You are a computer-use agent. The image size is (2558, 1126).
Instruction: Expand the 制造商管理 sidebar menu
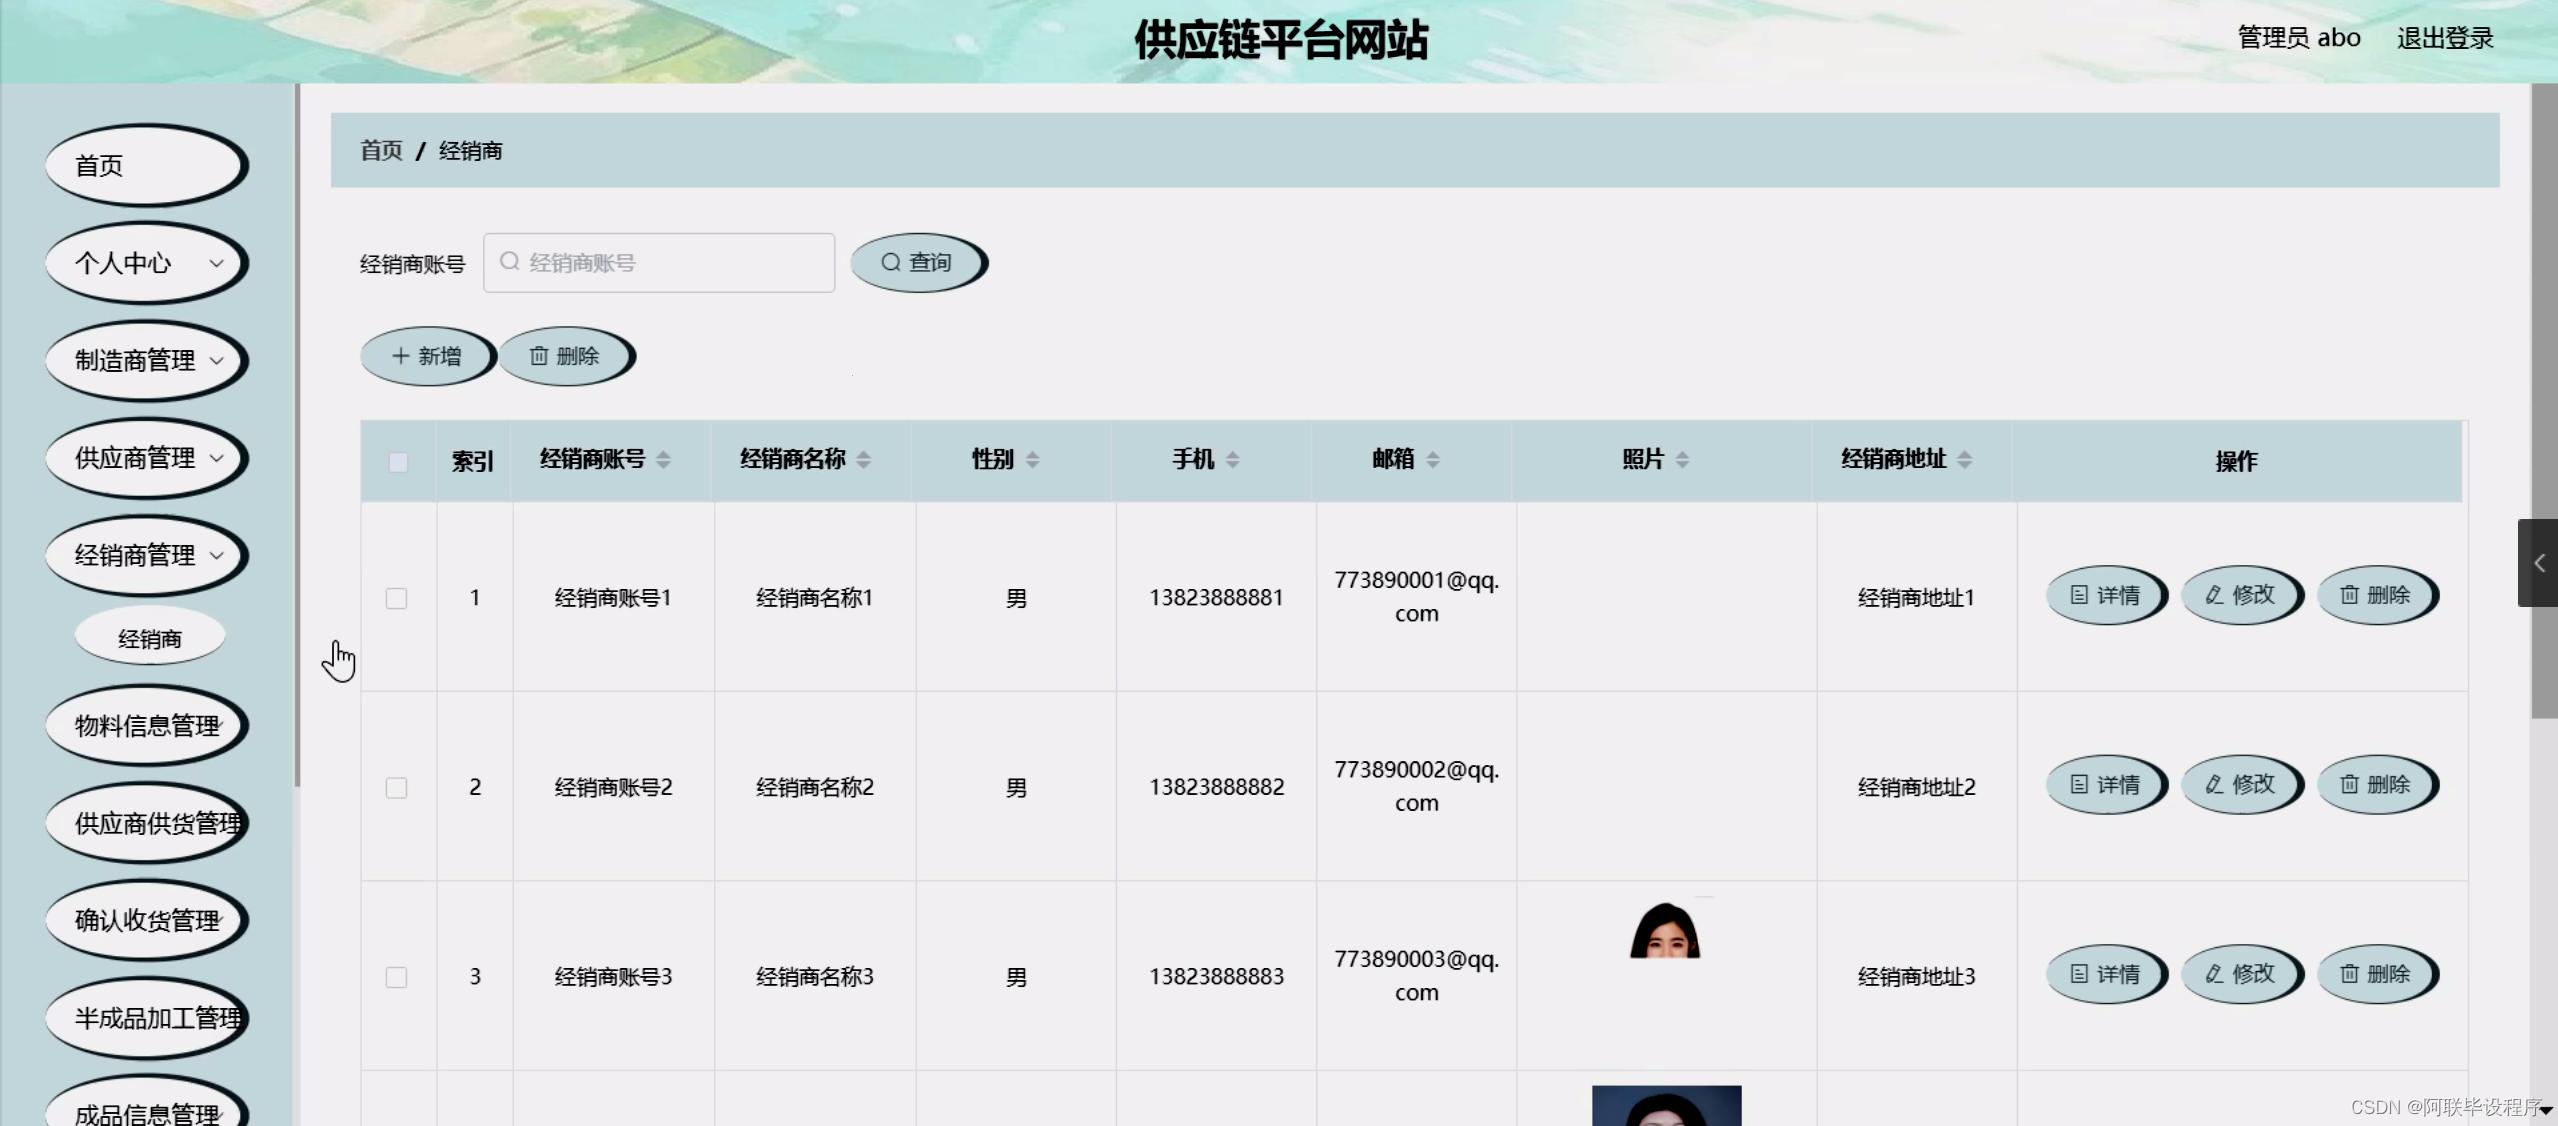144,359
